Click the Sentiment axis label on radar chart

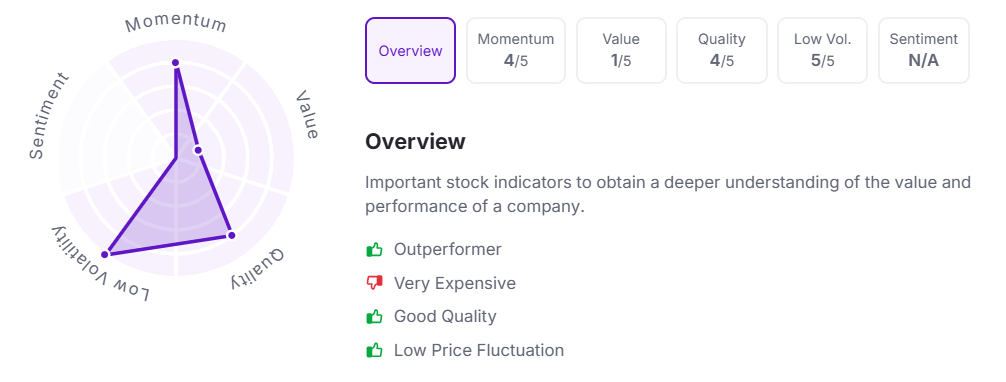[49, 116]
